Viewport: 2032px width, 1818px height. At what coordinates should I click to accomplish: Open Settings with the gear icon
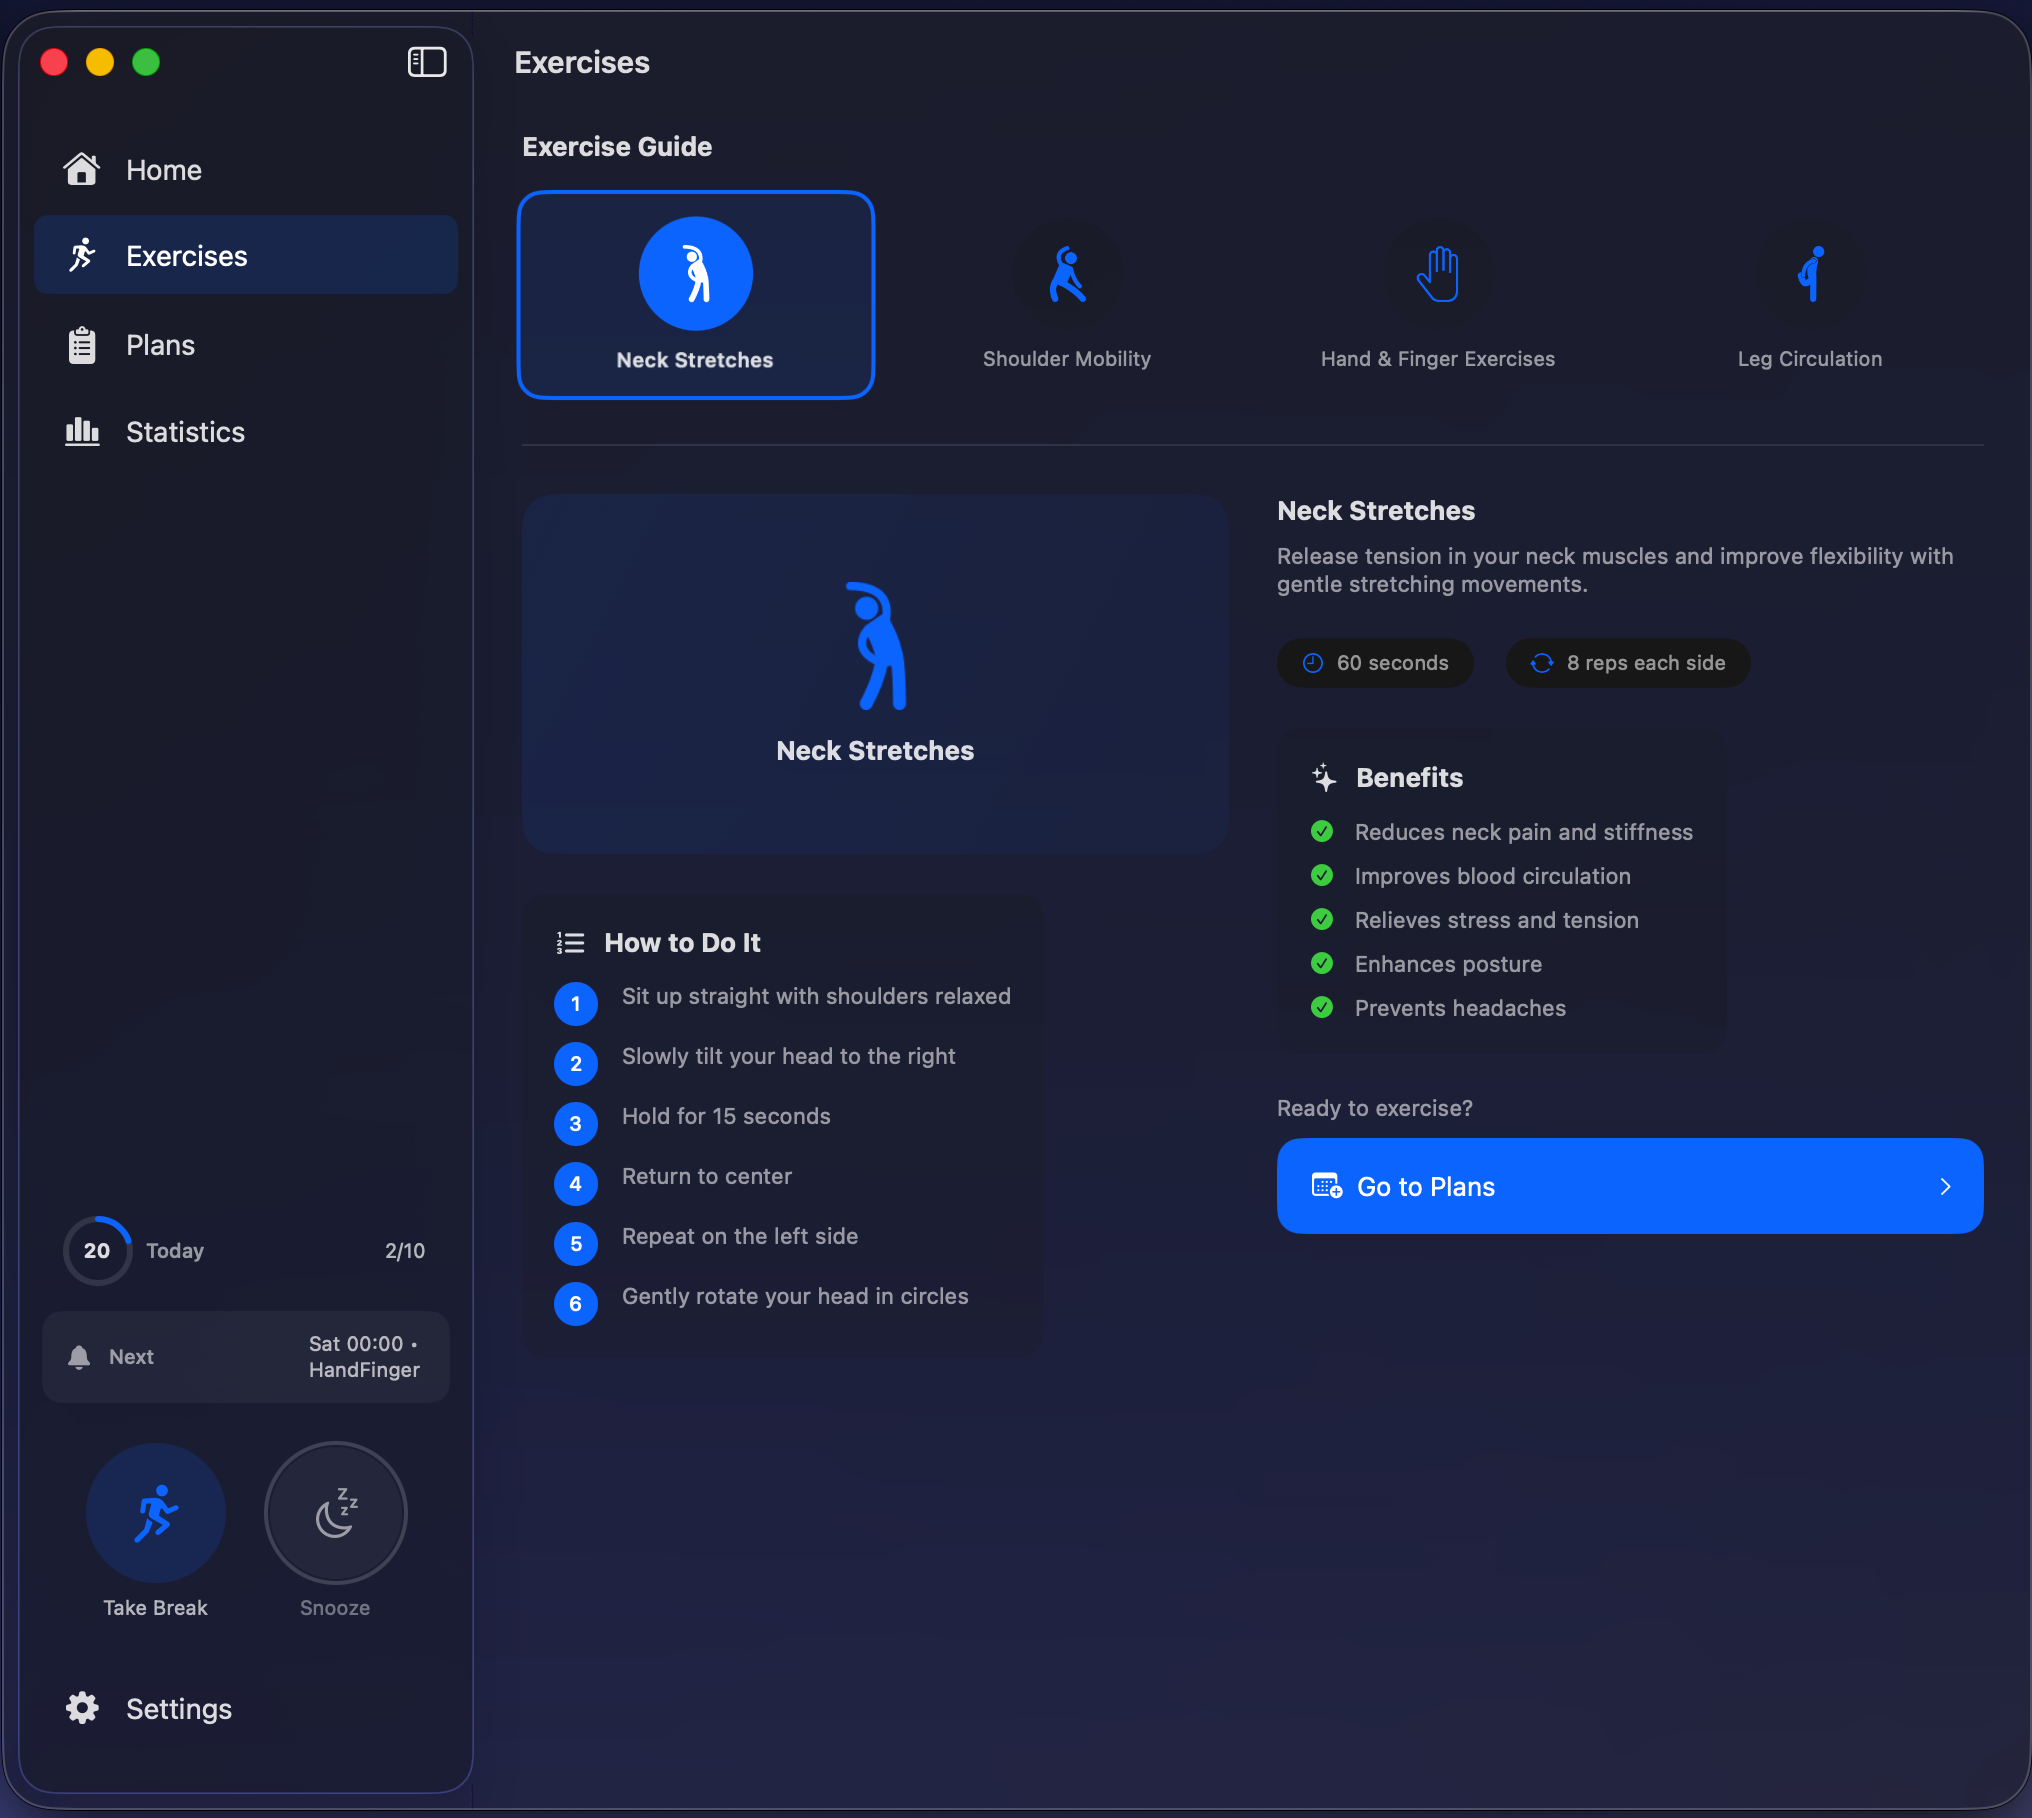[x=83, y=1708]
